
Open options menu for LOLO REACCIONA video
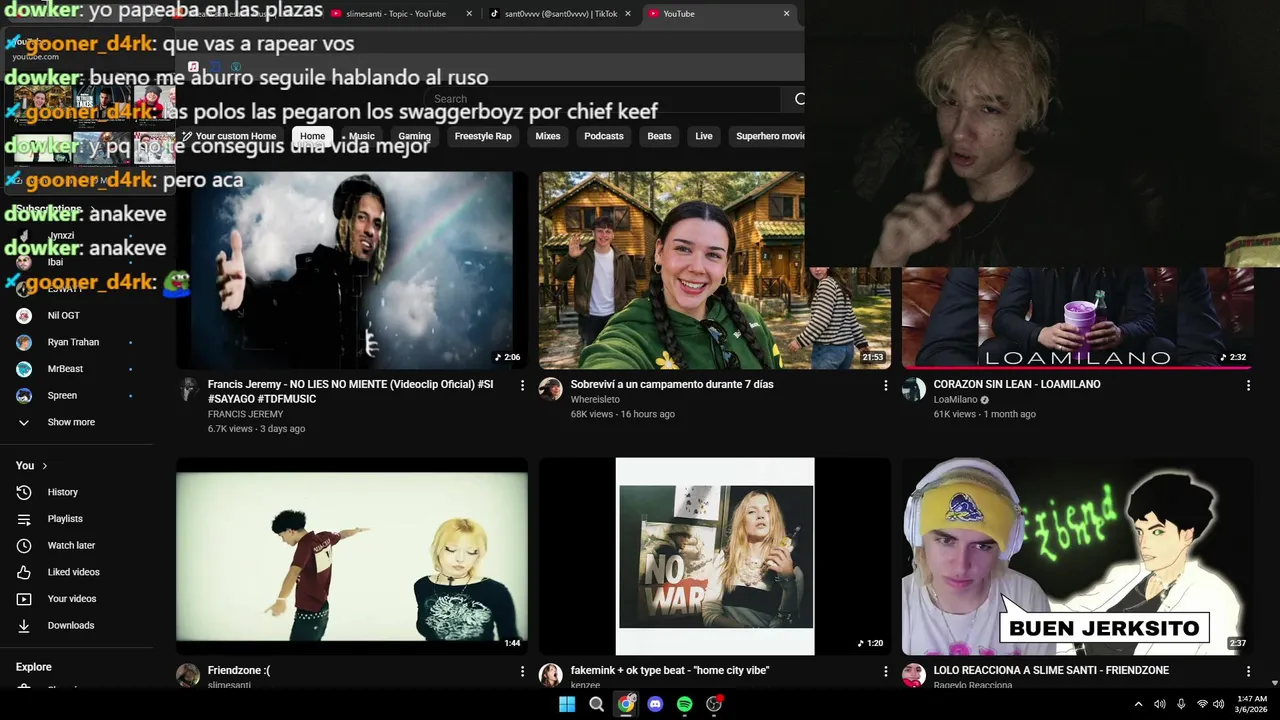pos(1248,671)
